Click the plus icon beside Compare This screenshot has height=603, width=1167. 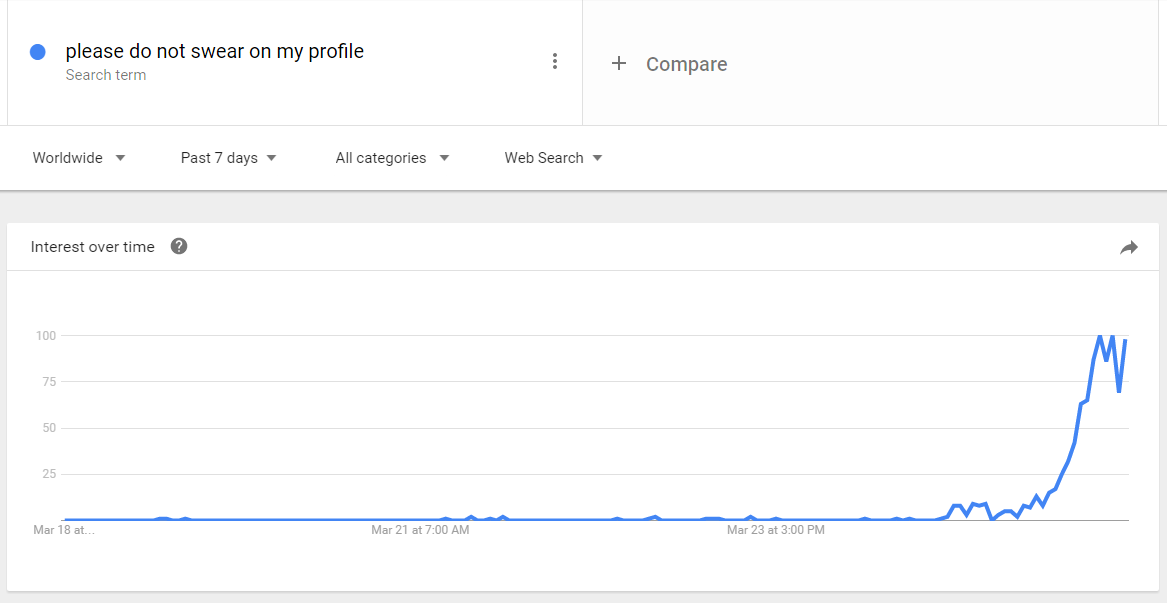(x=618, y=64)
